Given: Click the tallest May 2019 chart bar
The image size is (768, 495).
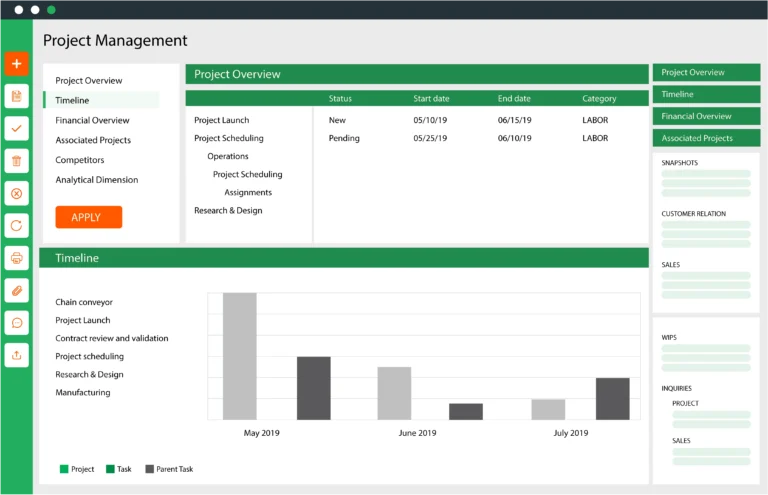Looking at the screenshot, I should [x=239, y=355].
